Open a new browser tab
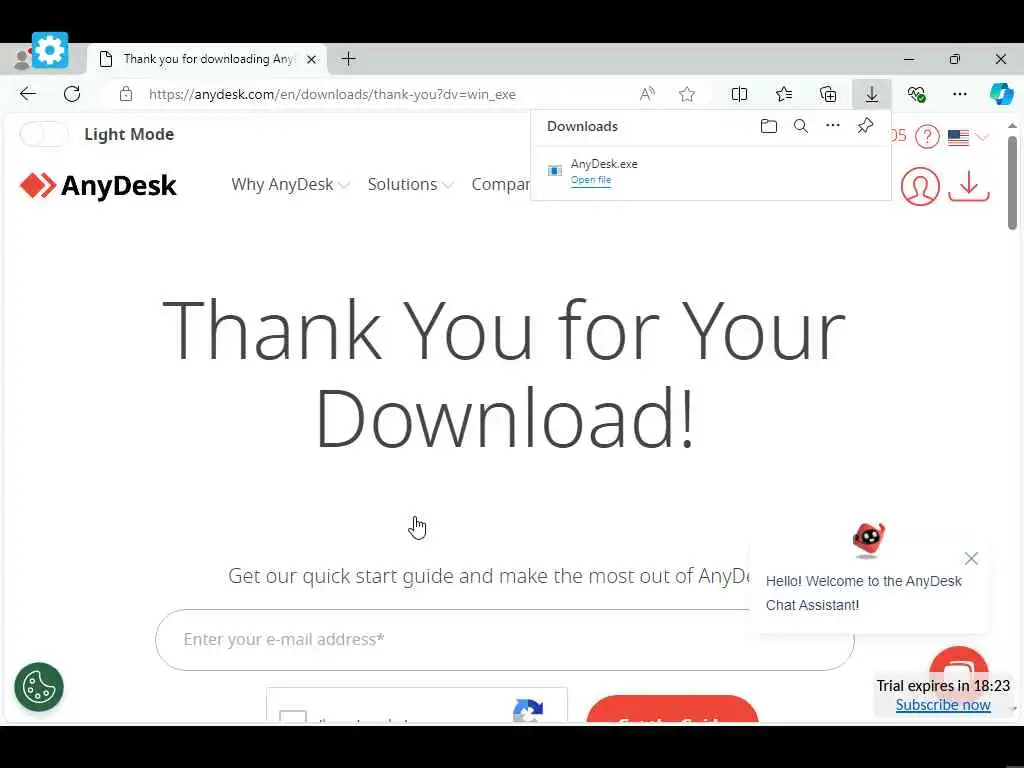Image resolution: width=1024 pixels, height=768 pixels. click(x=349, y=59)
